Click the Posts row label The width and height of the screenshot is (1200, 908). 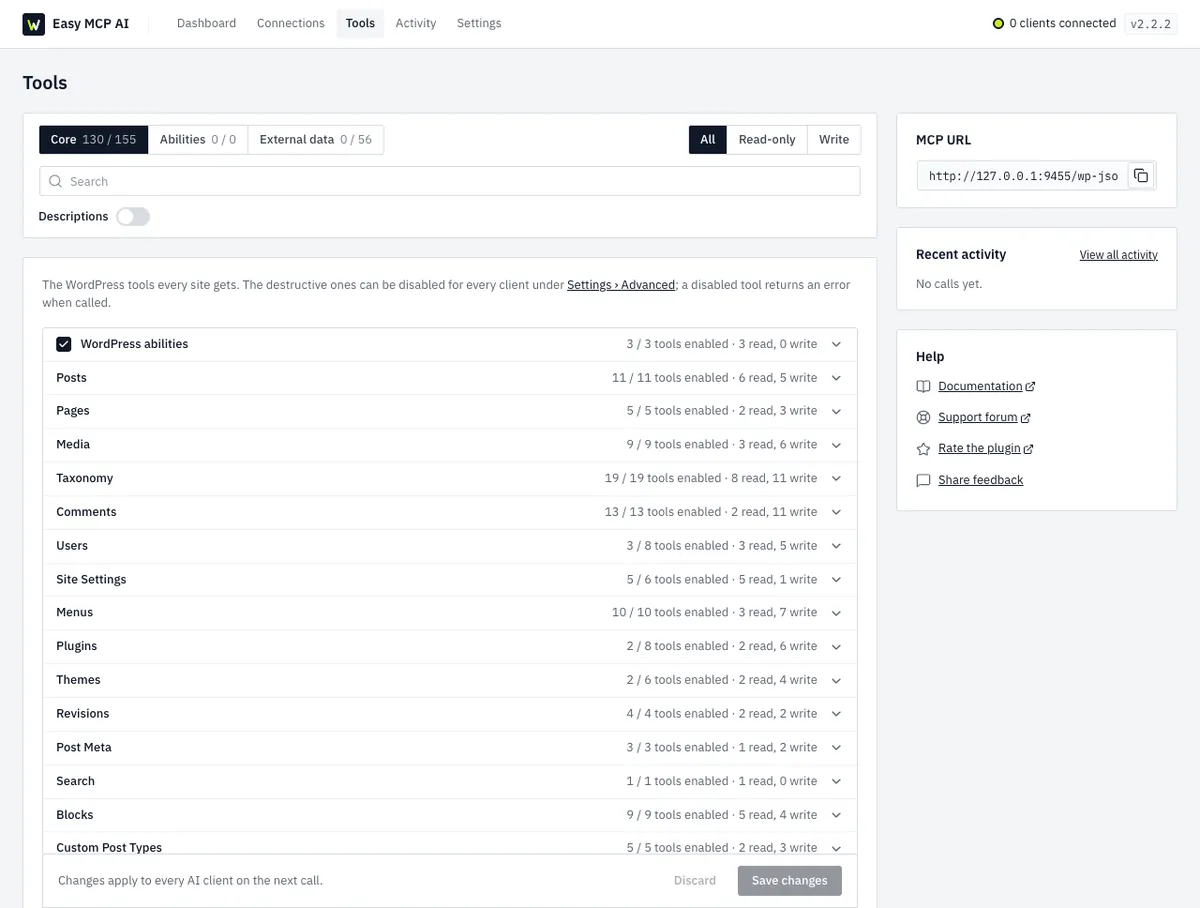pyautogui.click(x=71, y=378)
